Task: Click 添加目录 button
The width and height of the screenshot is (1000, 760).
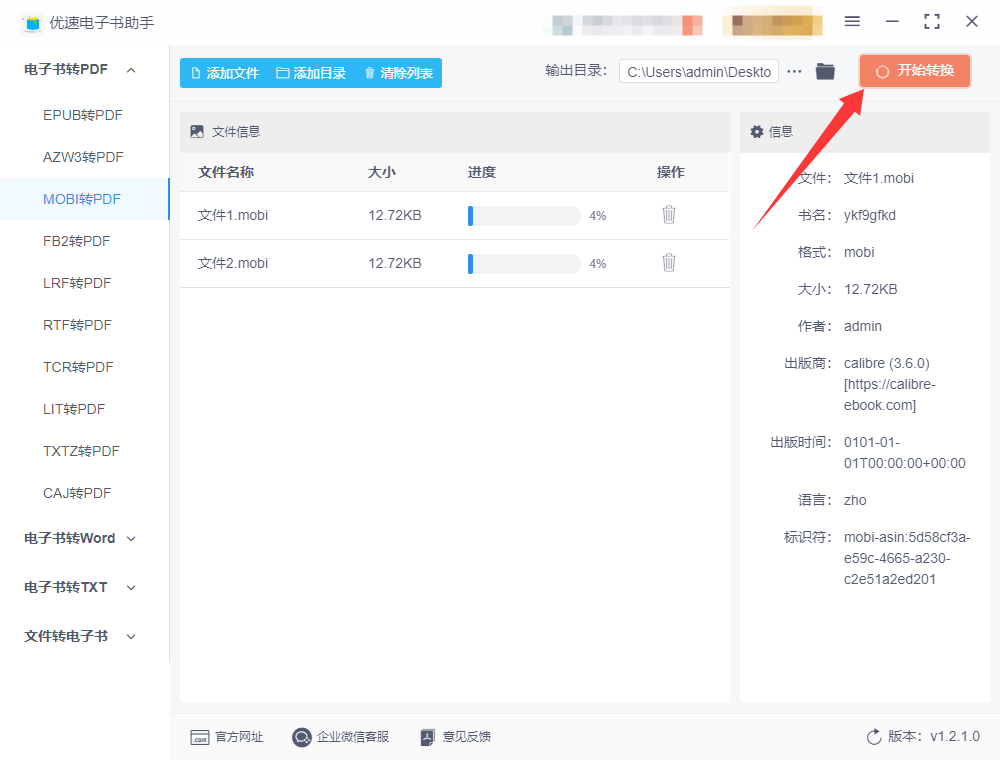Action: [x=311, y=73]
